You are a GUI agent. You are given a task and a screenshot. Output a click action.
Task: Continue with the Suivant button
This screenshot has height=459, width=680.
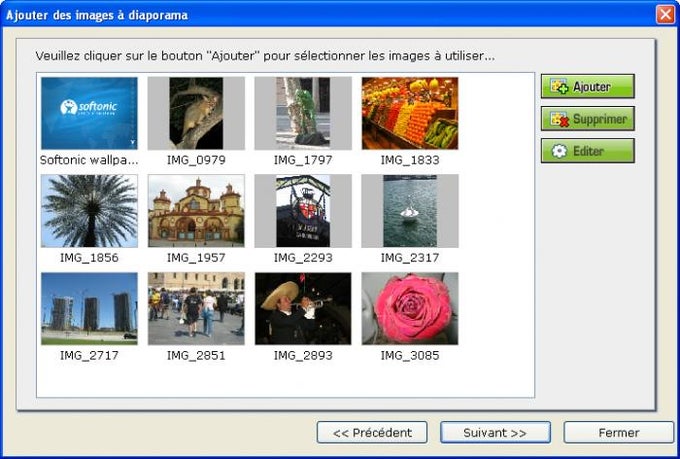click(x=495, y=432)
